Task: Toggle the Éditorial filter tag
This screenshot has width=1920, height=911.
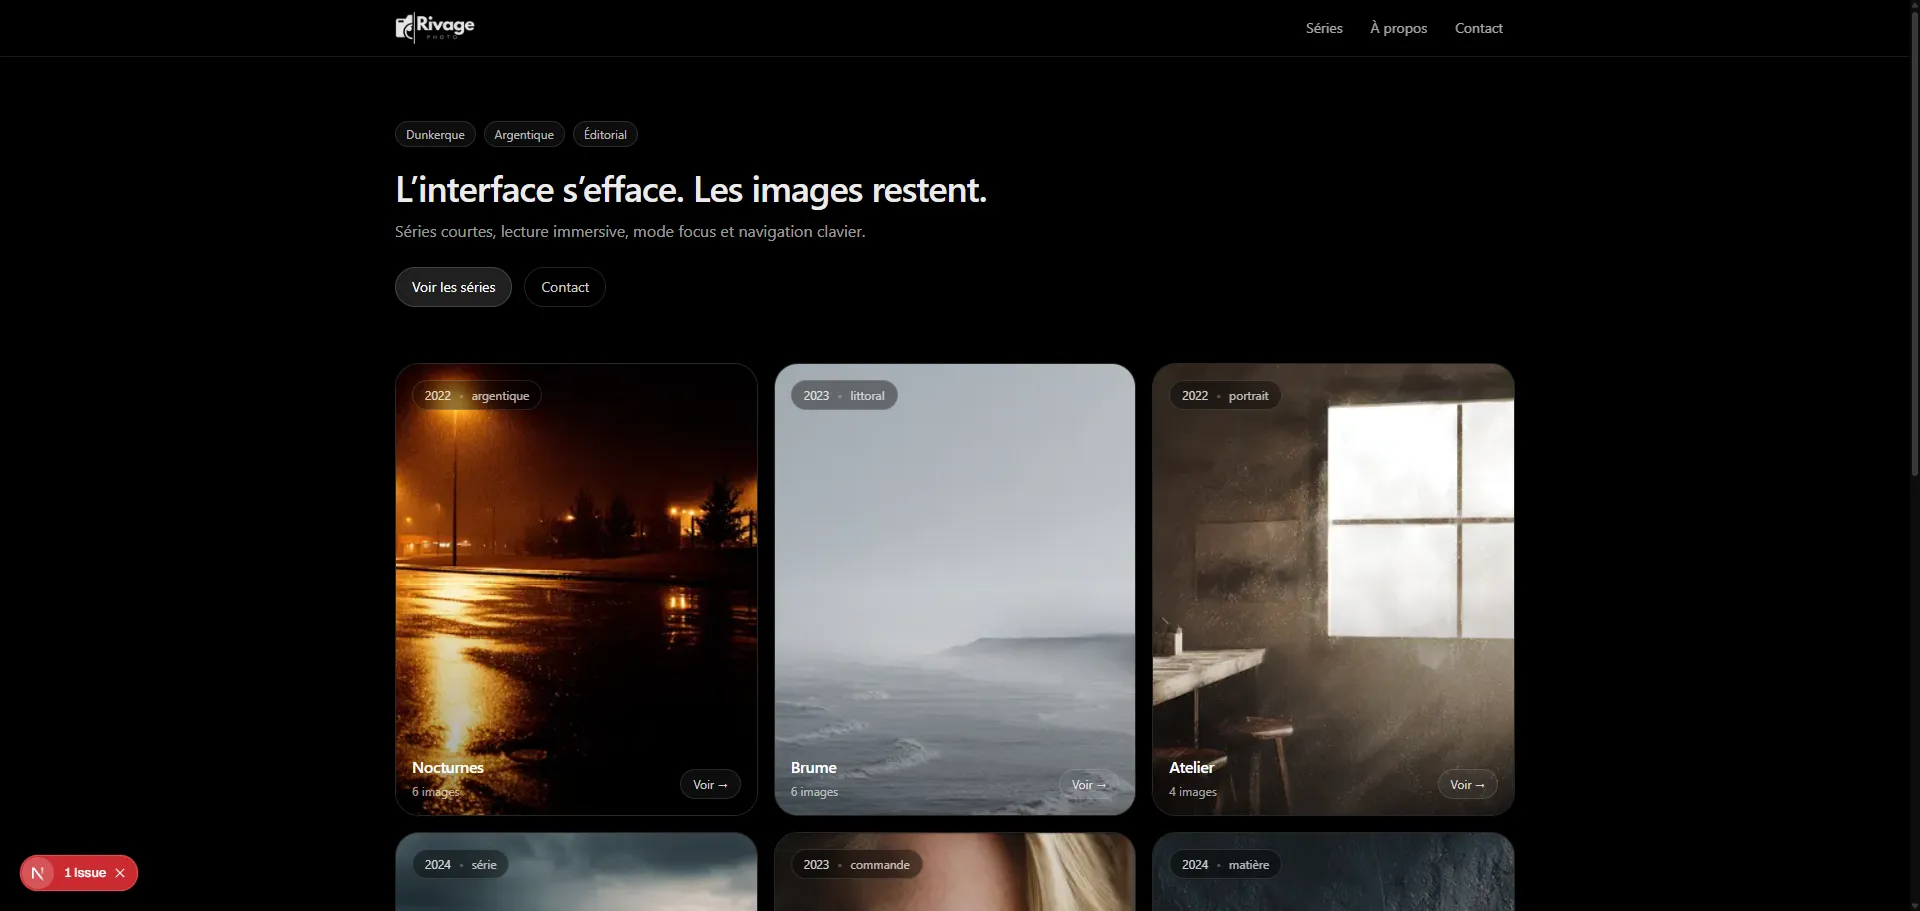Action: pyautogui.click(x=604, y=134)
